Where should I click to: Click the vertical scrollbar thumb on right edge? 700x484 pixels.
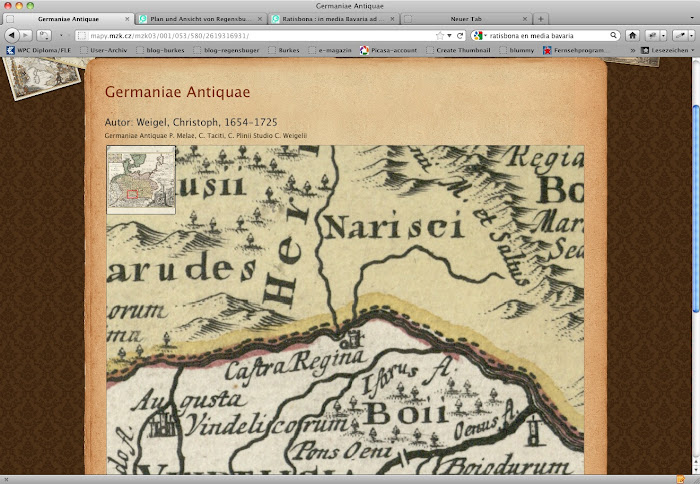(696, 209)
